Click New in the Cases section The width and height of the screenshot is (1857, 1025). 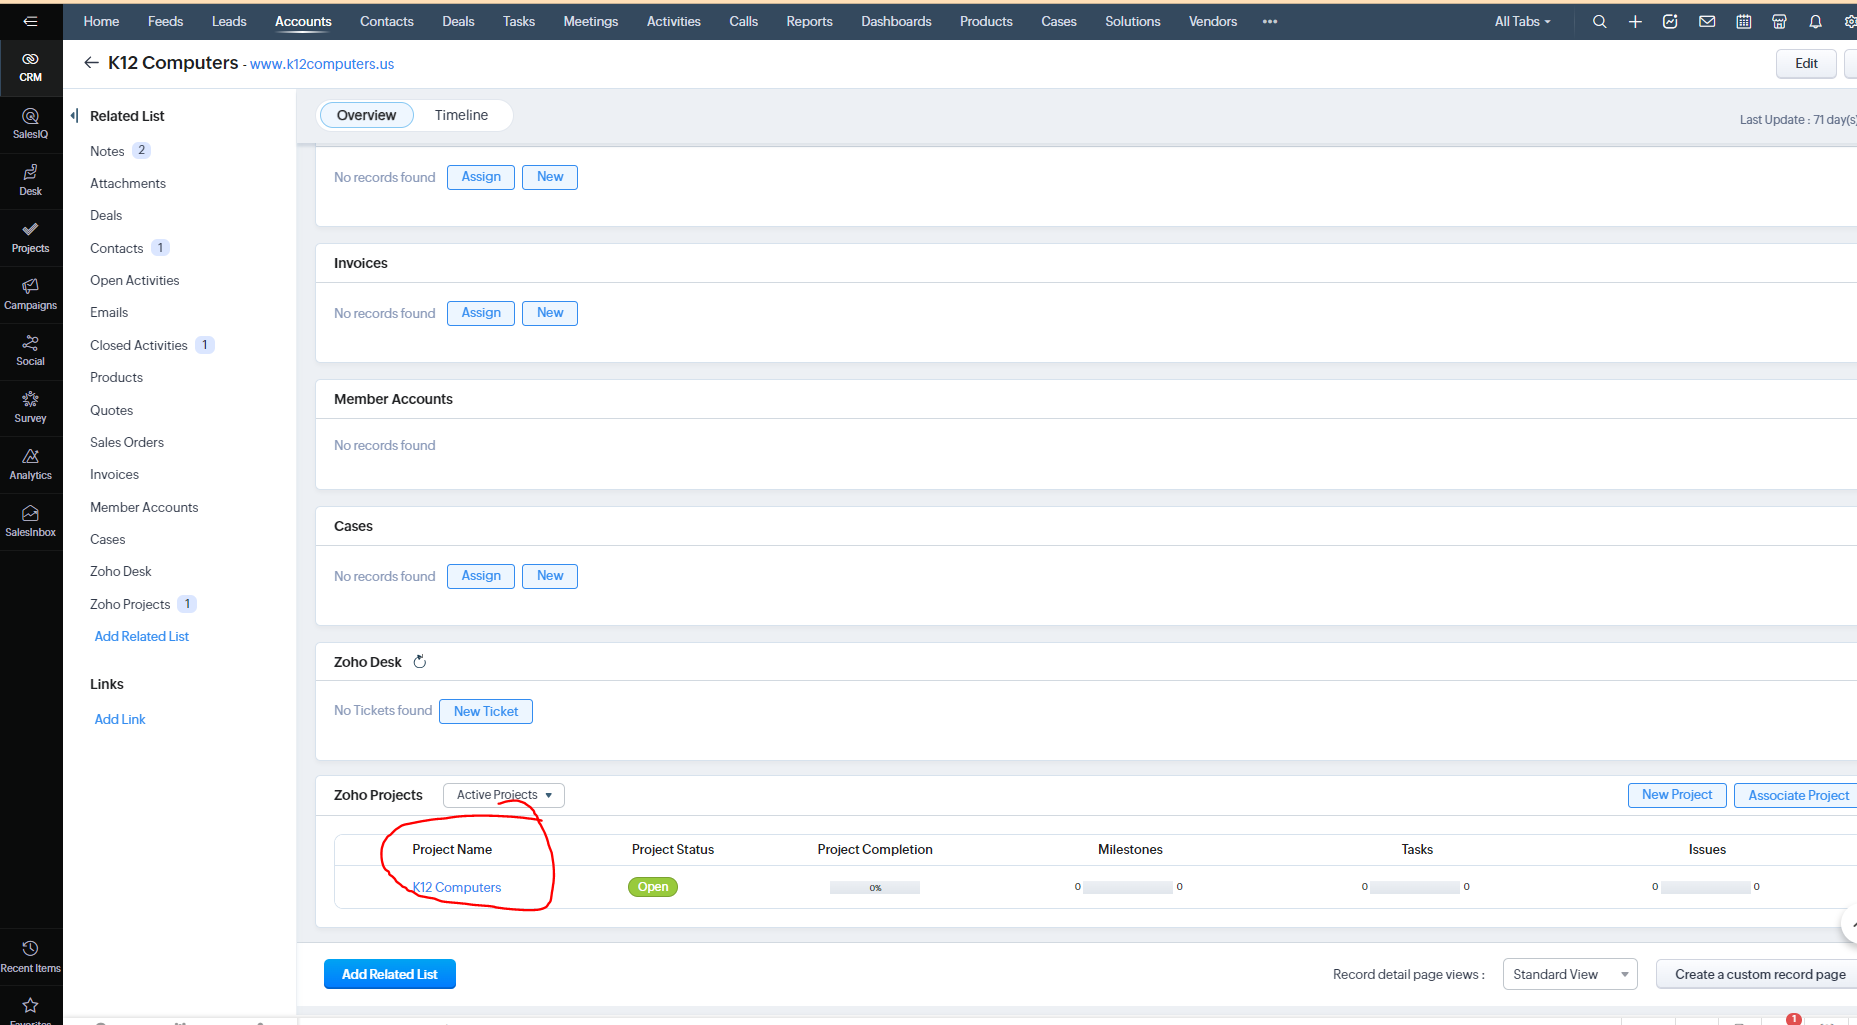[x=550, y=576]
